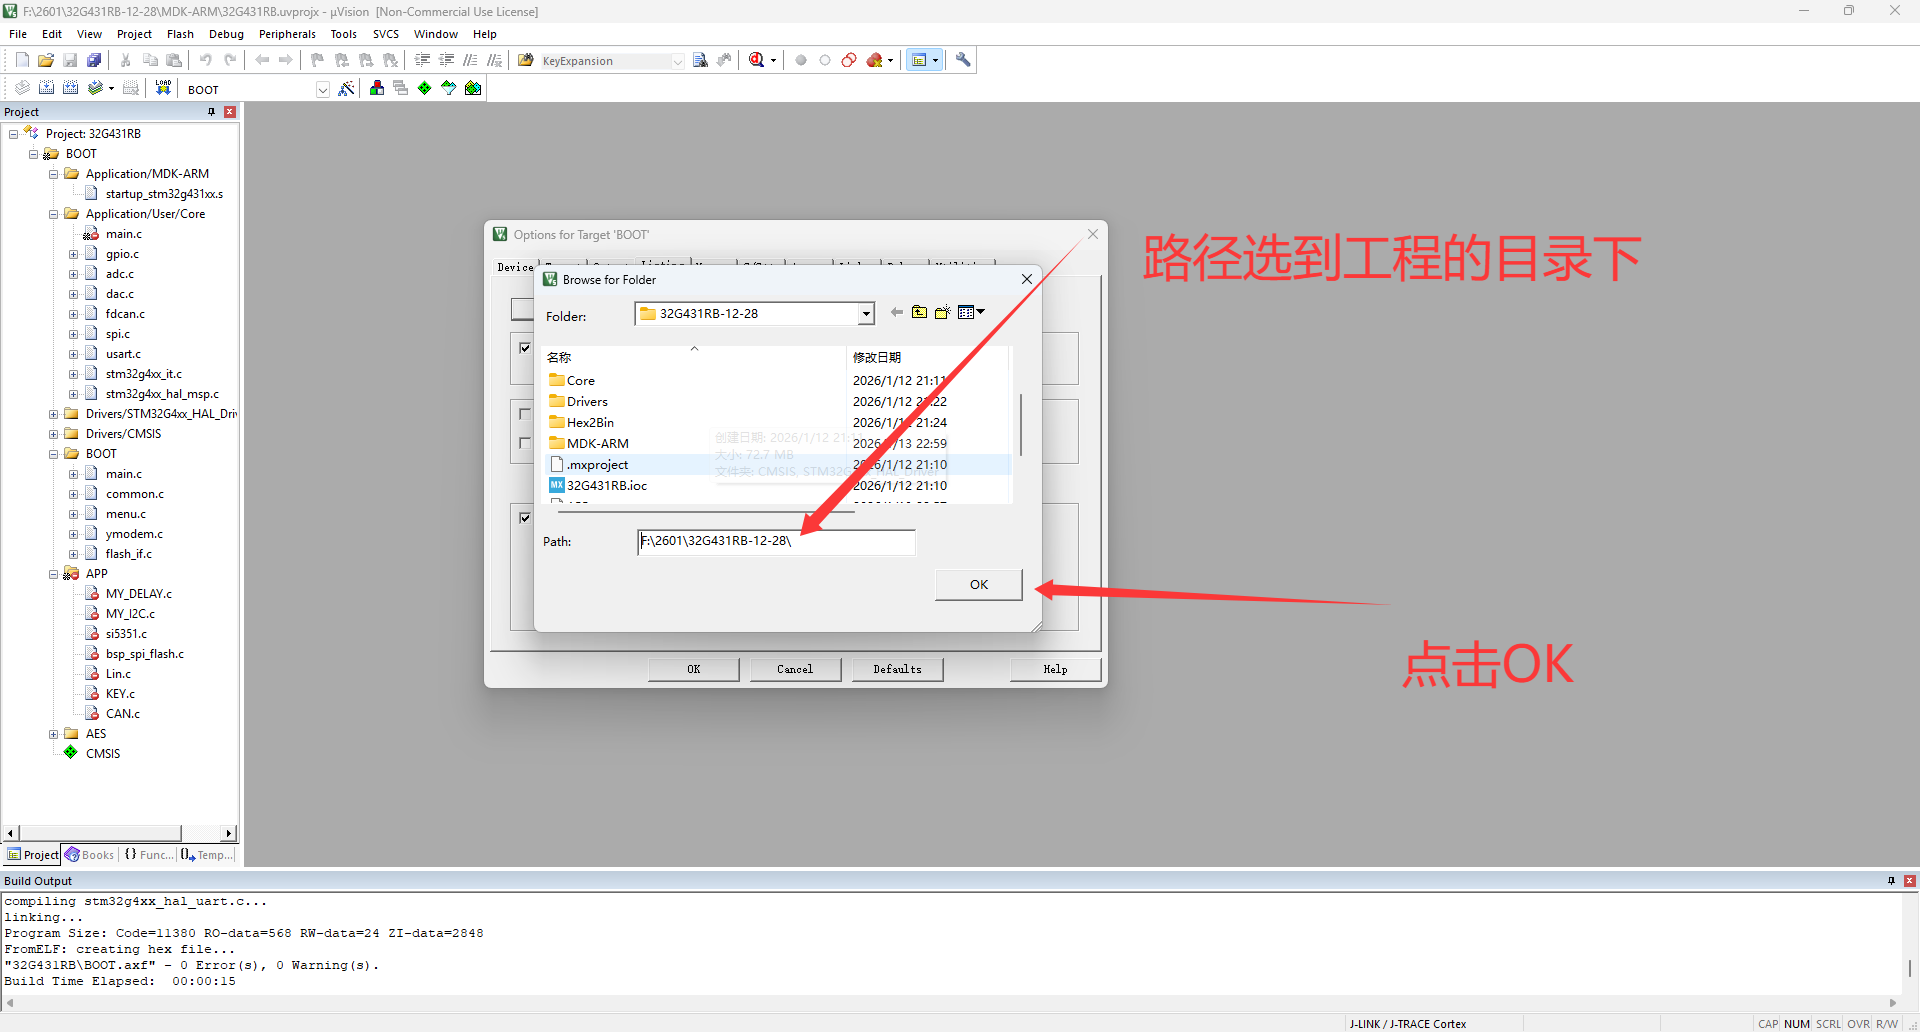Click Defaults button in Options dialog
The height and width of the screenshot is (1032, 1920).
(x=897, y=670)
